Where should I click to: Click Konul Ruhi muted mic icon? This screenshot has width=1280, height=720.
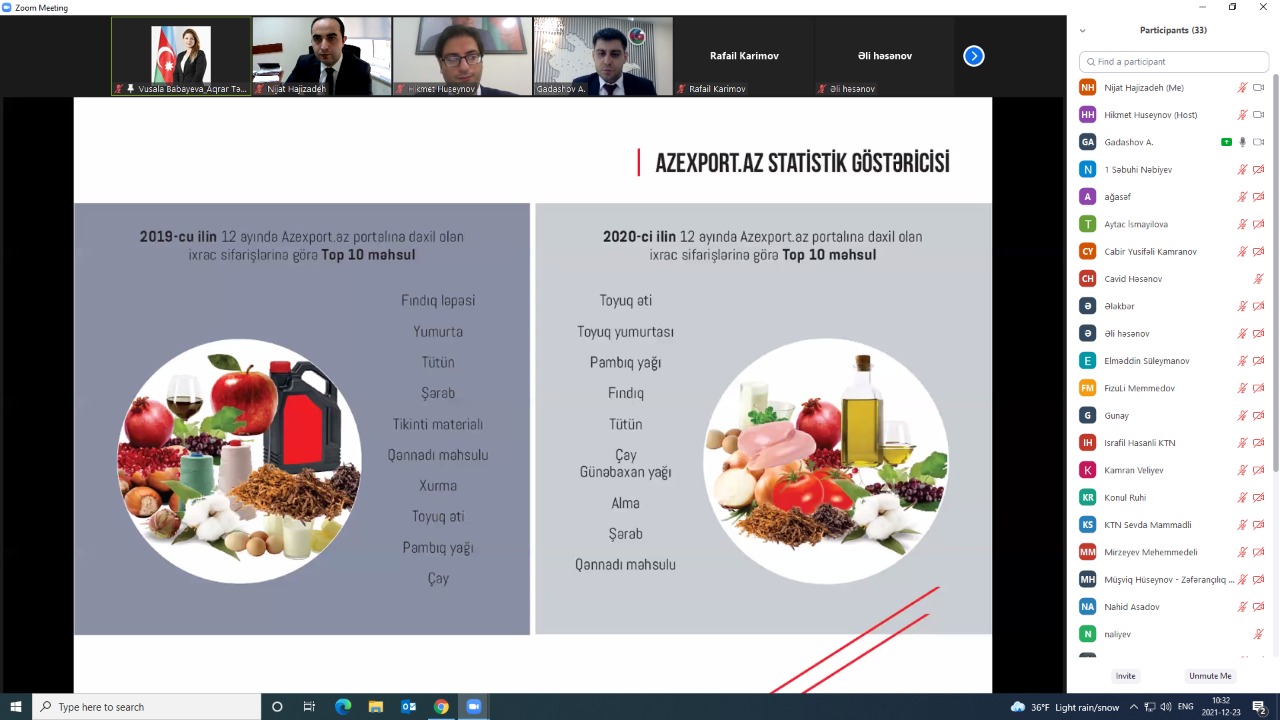(1243, 497)
